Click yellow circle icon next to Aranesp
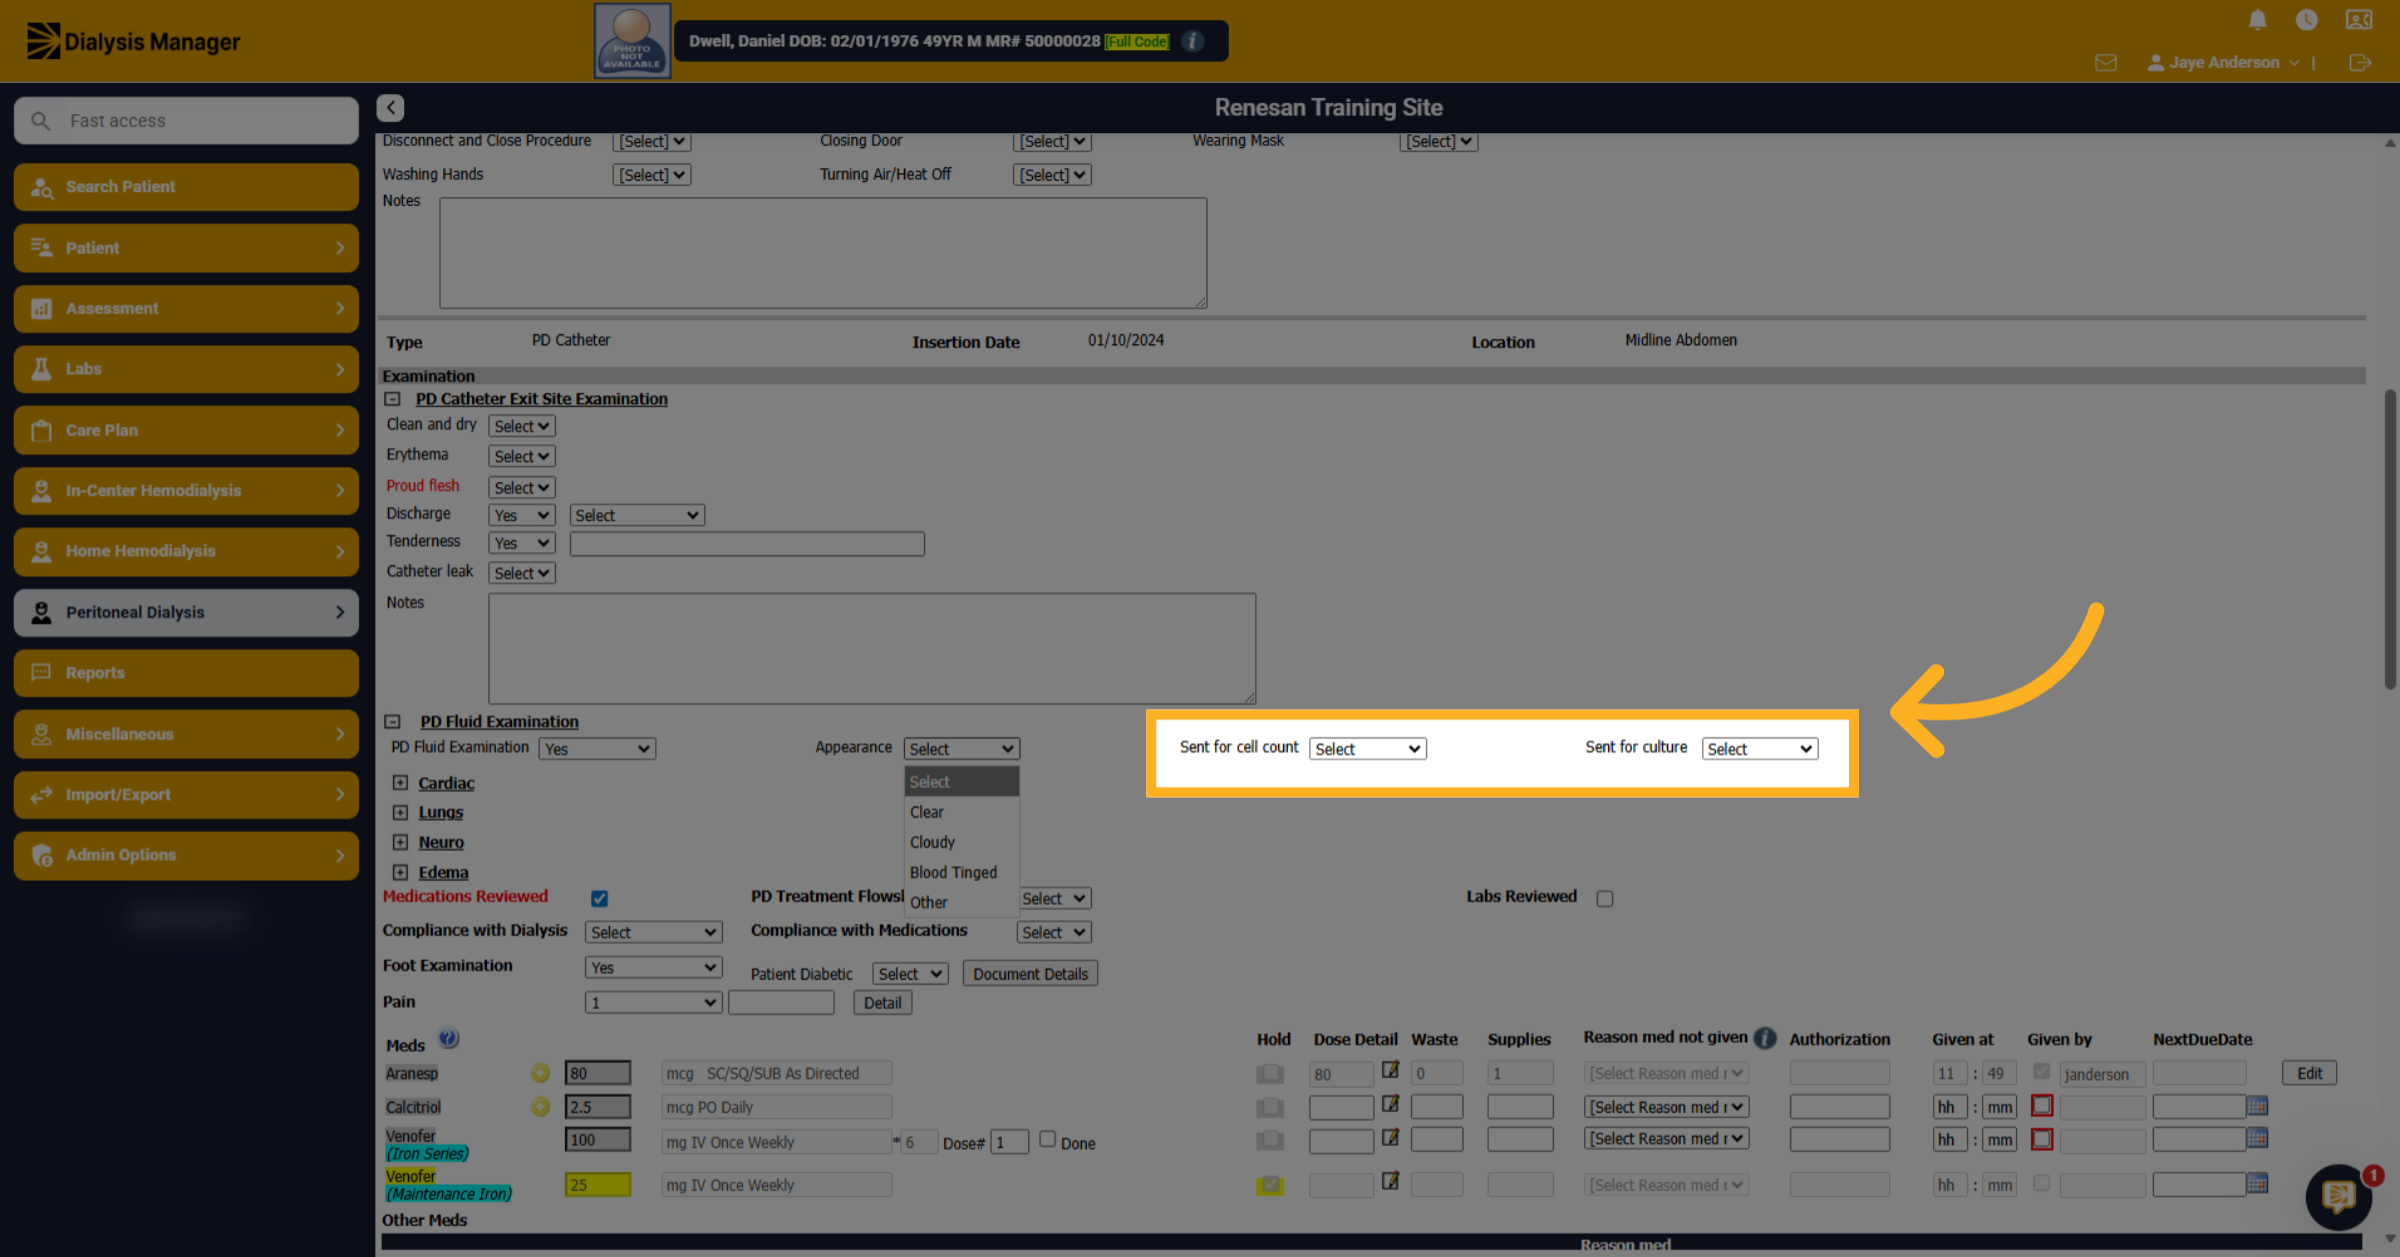This screenshot has width=2400, height=1257. (540, 1073)
